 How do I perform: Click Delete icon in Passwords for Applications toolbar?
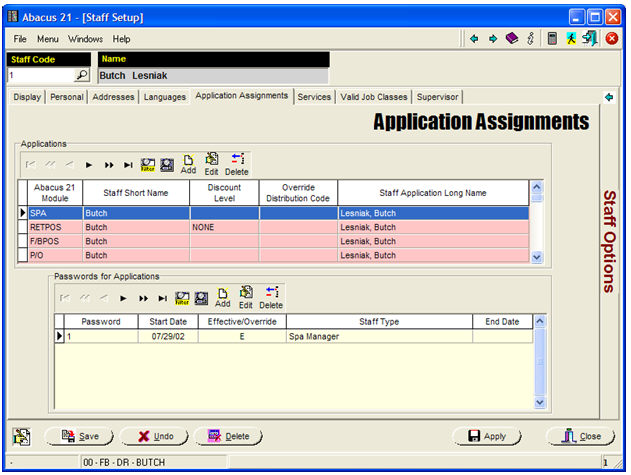[271, 297]
